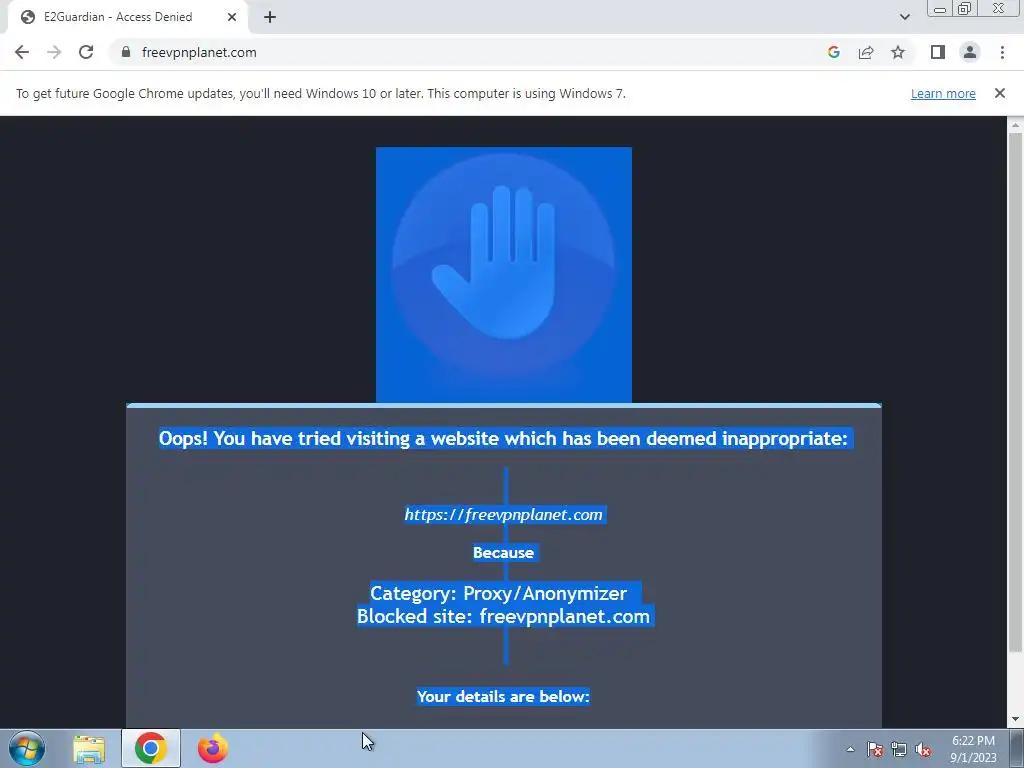Reload the freevpnplanet.com page

pyautogui.click(x=86, y=52)
